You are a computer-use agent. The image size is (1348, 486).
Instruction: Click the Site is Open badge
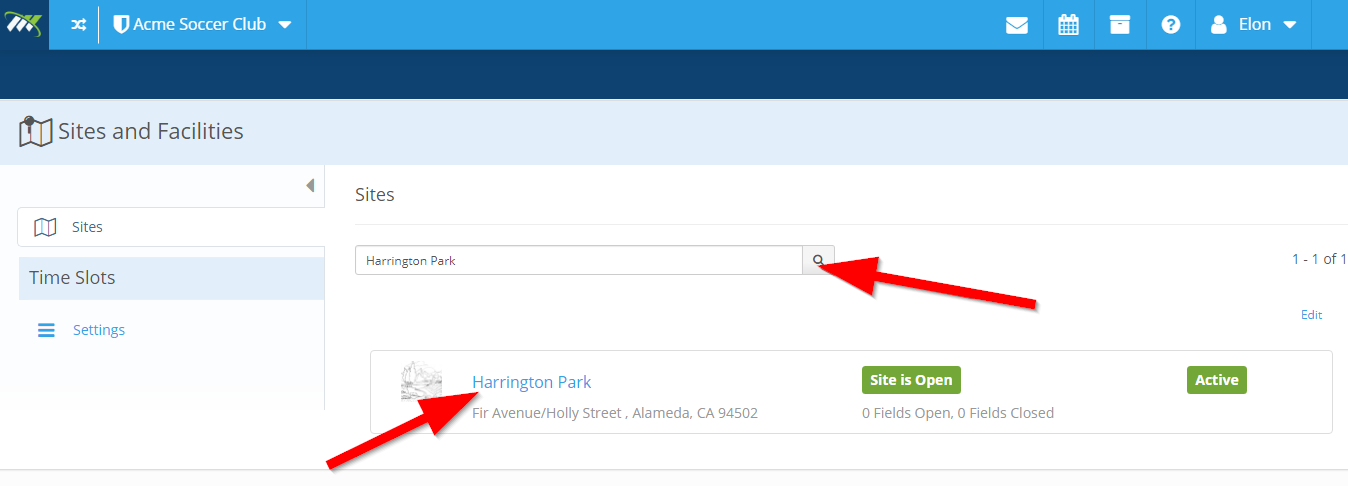[x=911, y=380]
